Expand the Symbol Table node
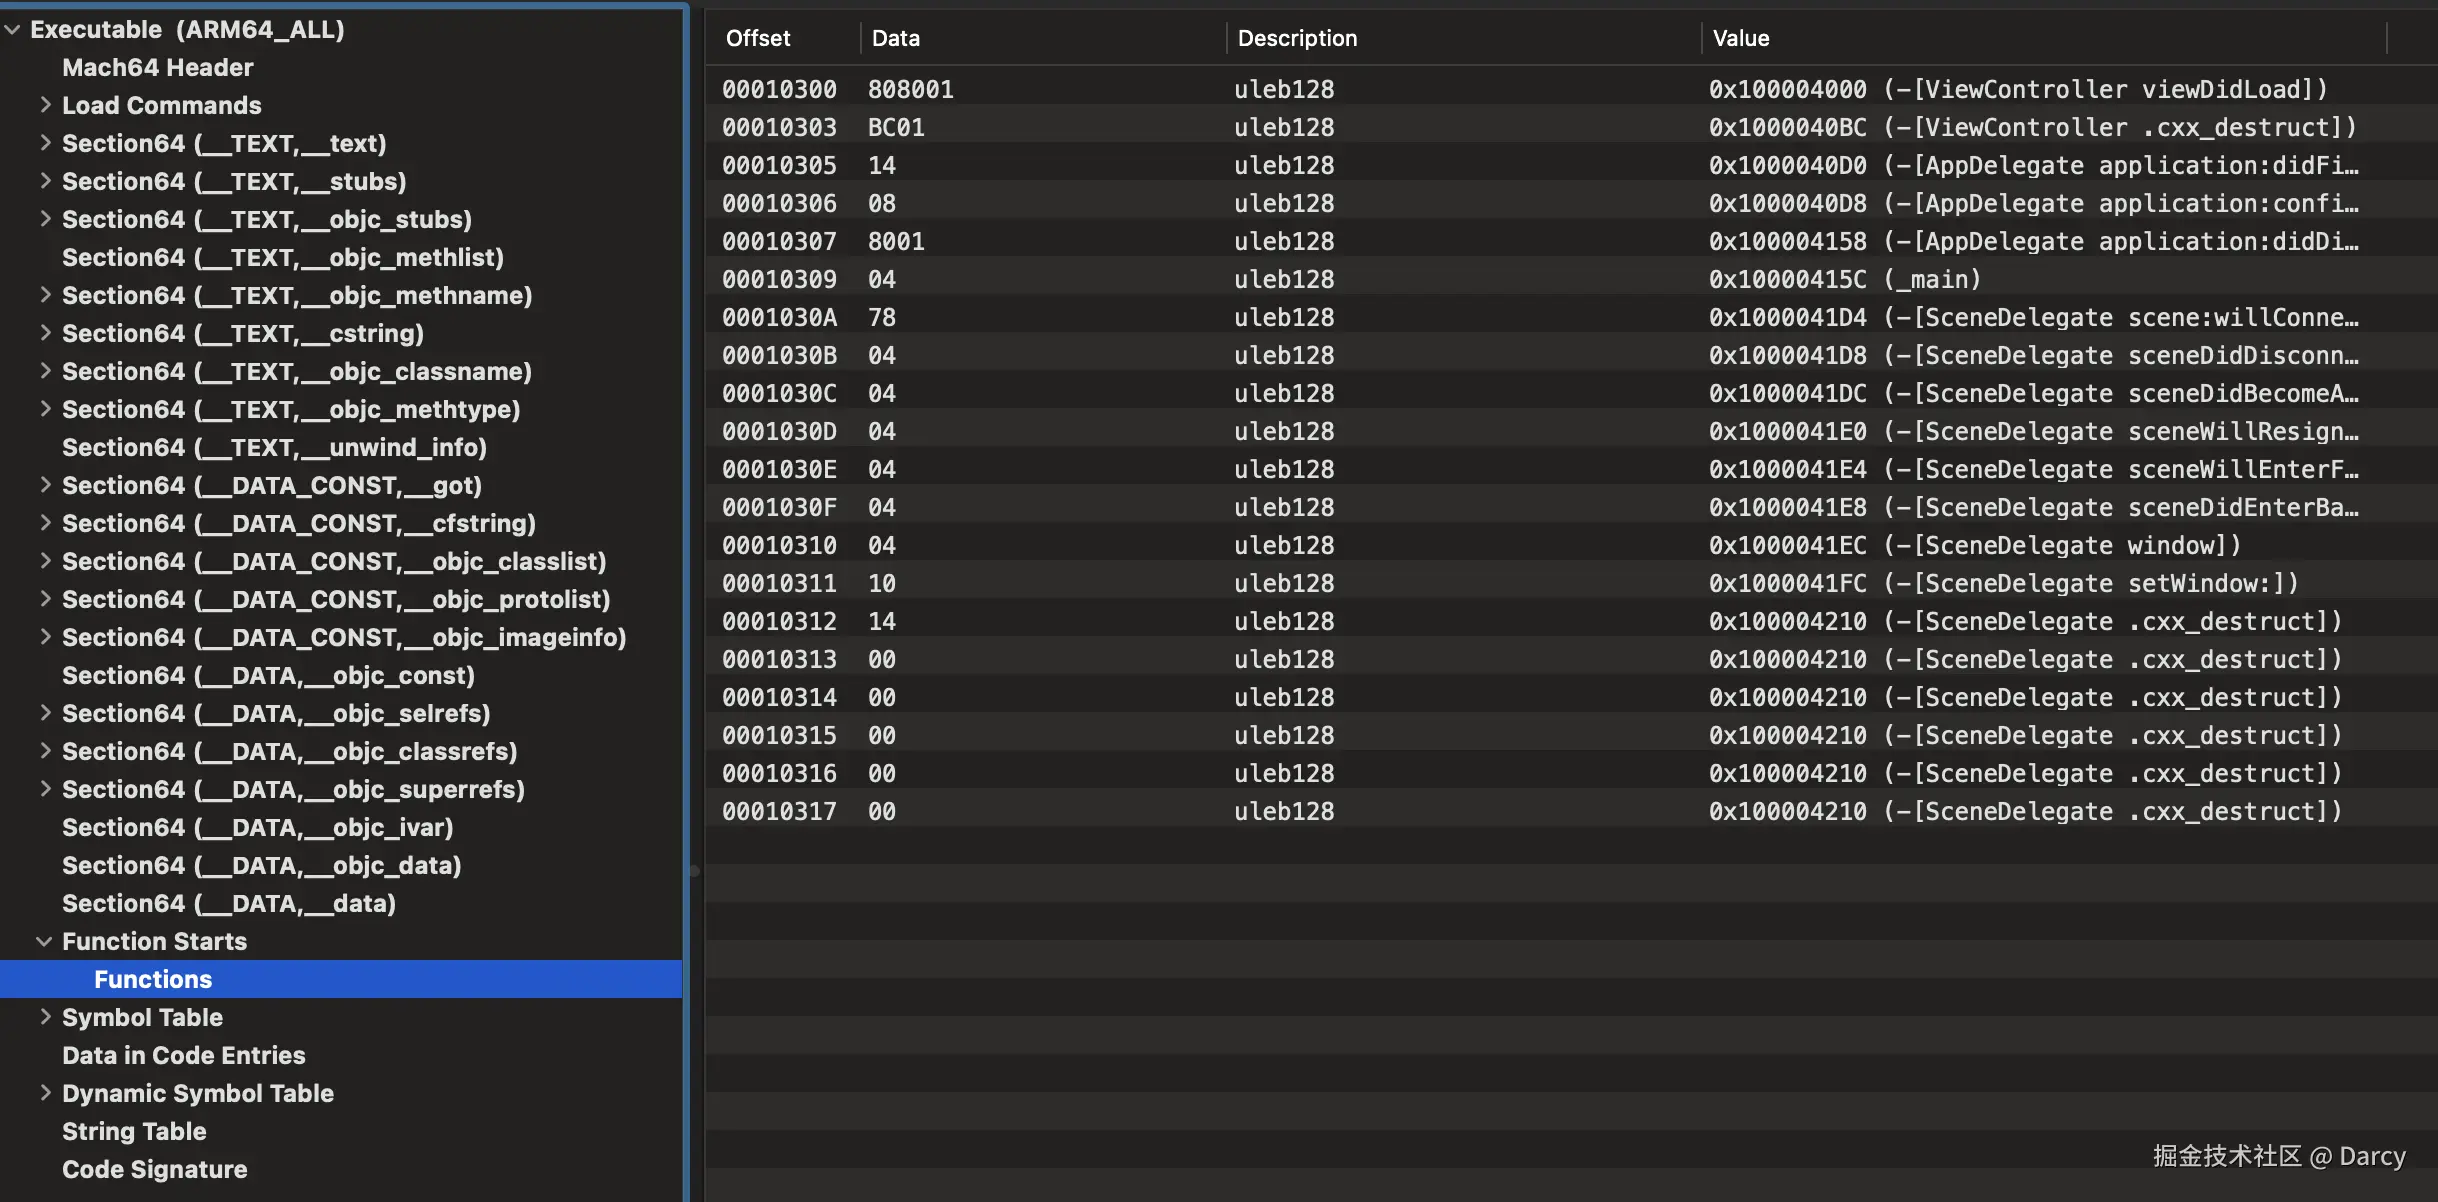The height and width of the screenshot is (1202, 2438). tap(45, 1016)
